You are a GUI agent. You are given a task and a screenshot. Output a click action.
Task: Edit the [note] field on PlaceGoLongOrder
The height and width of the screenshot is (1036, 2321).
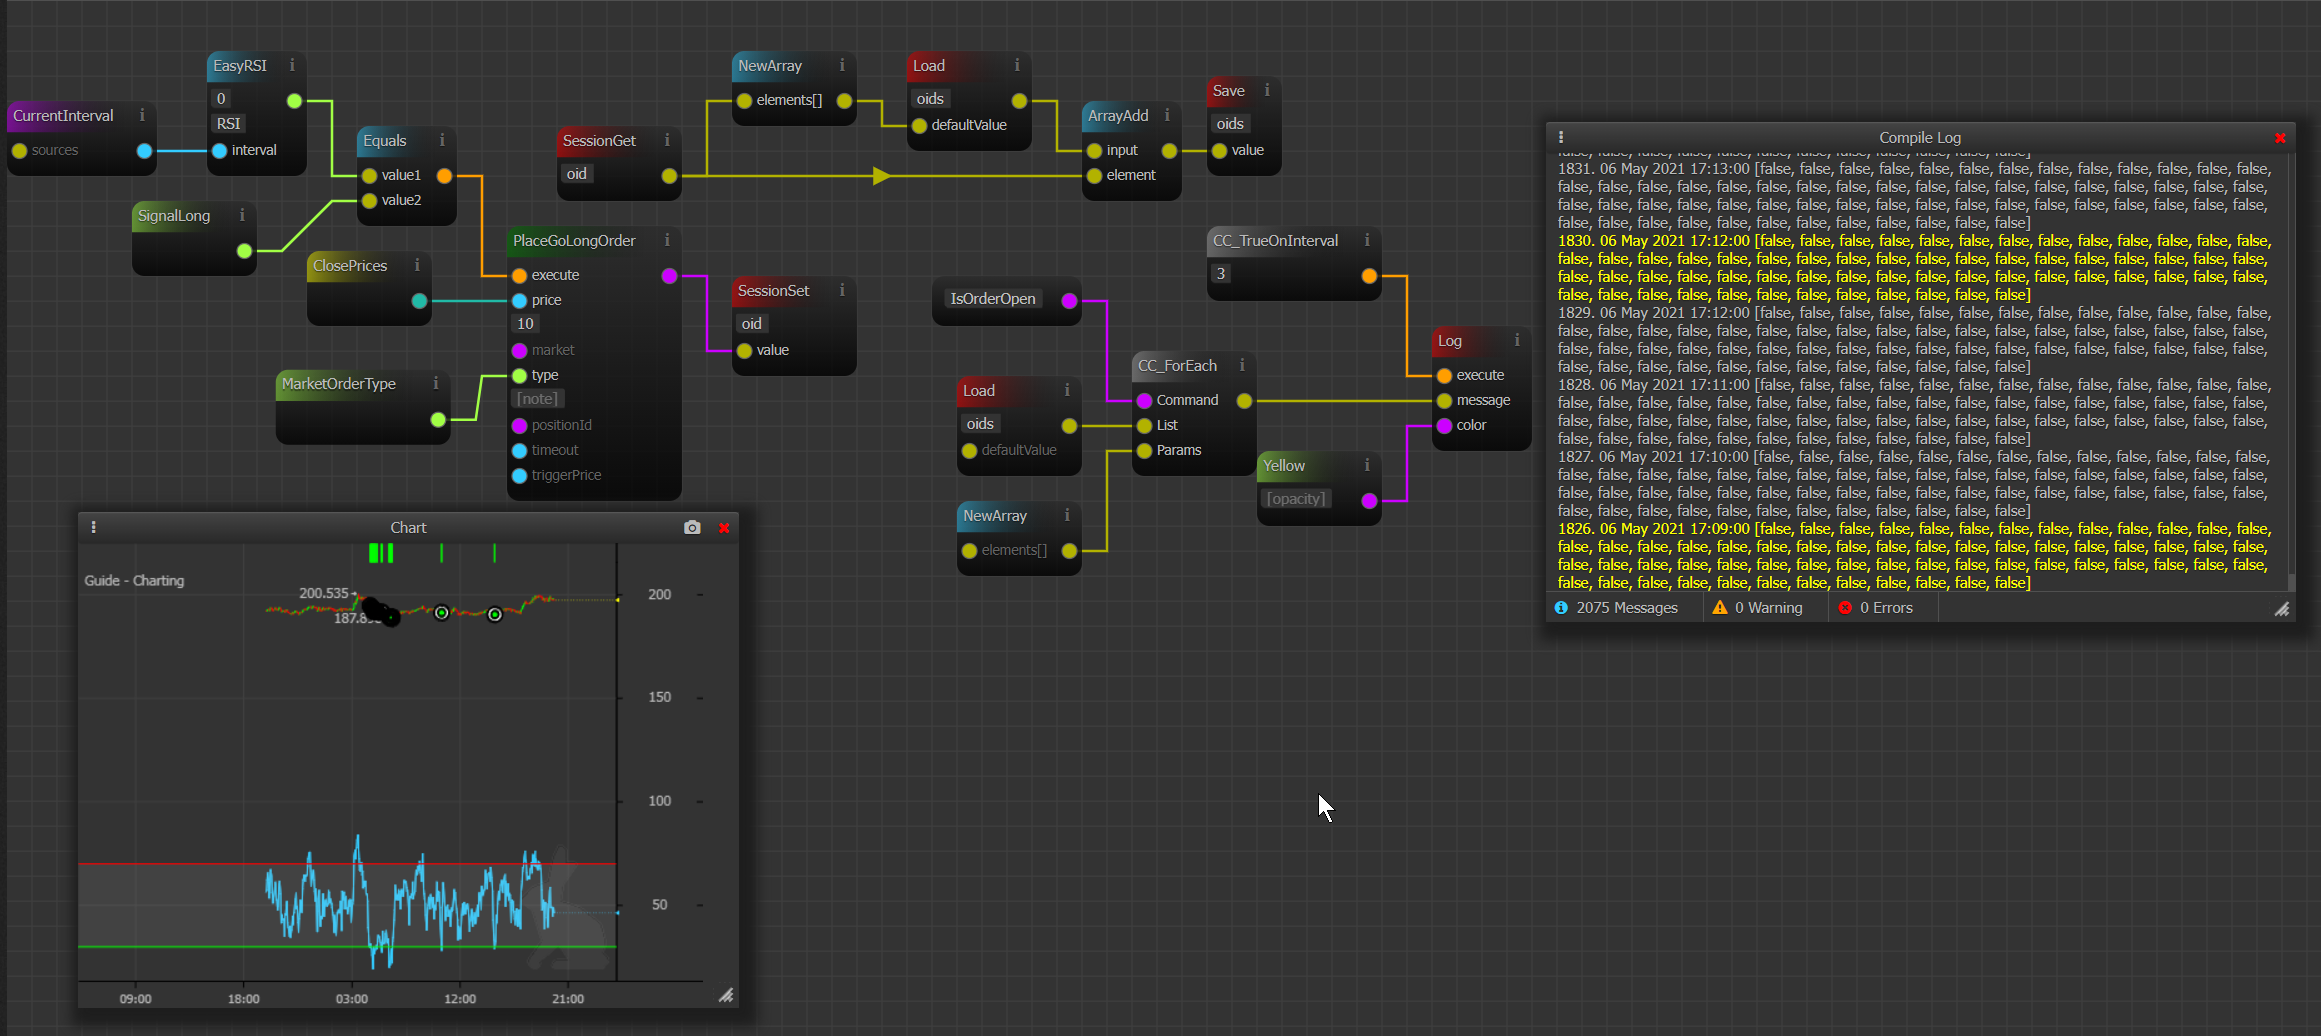(538, 398)
